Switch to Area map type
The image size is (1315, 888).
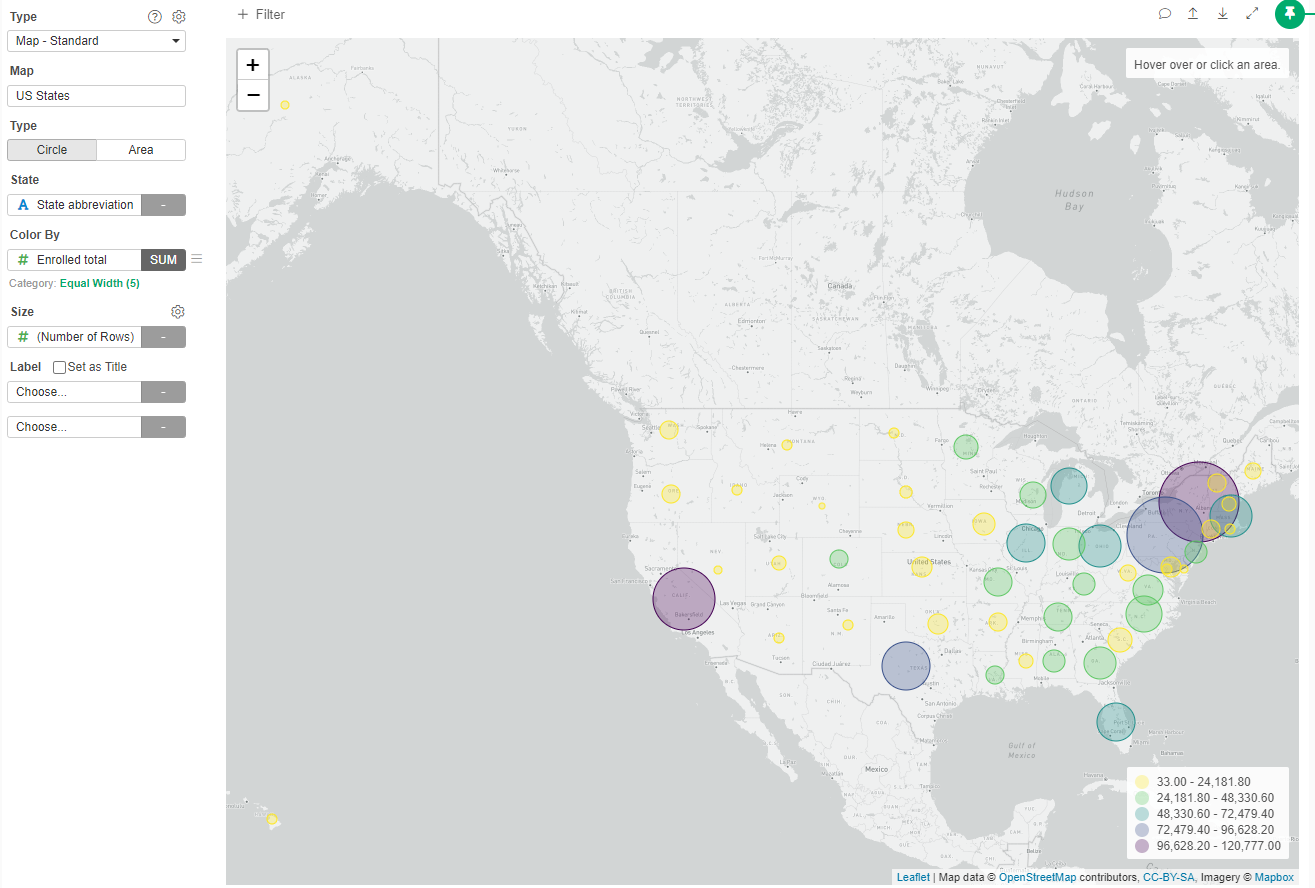pyautogui.click(x=141, y=150)
